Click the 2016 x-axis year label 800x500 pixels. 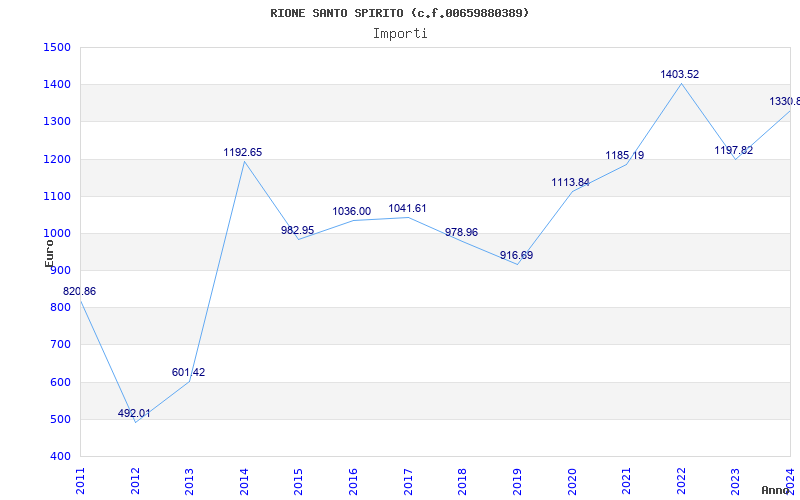pos(354,481)
